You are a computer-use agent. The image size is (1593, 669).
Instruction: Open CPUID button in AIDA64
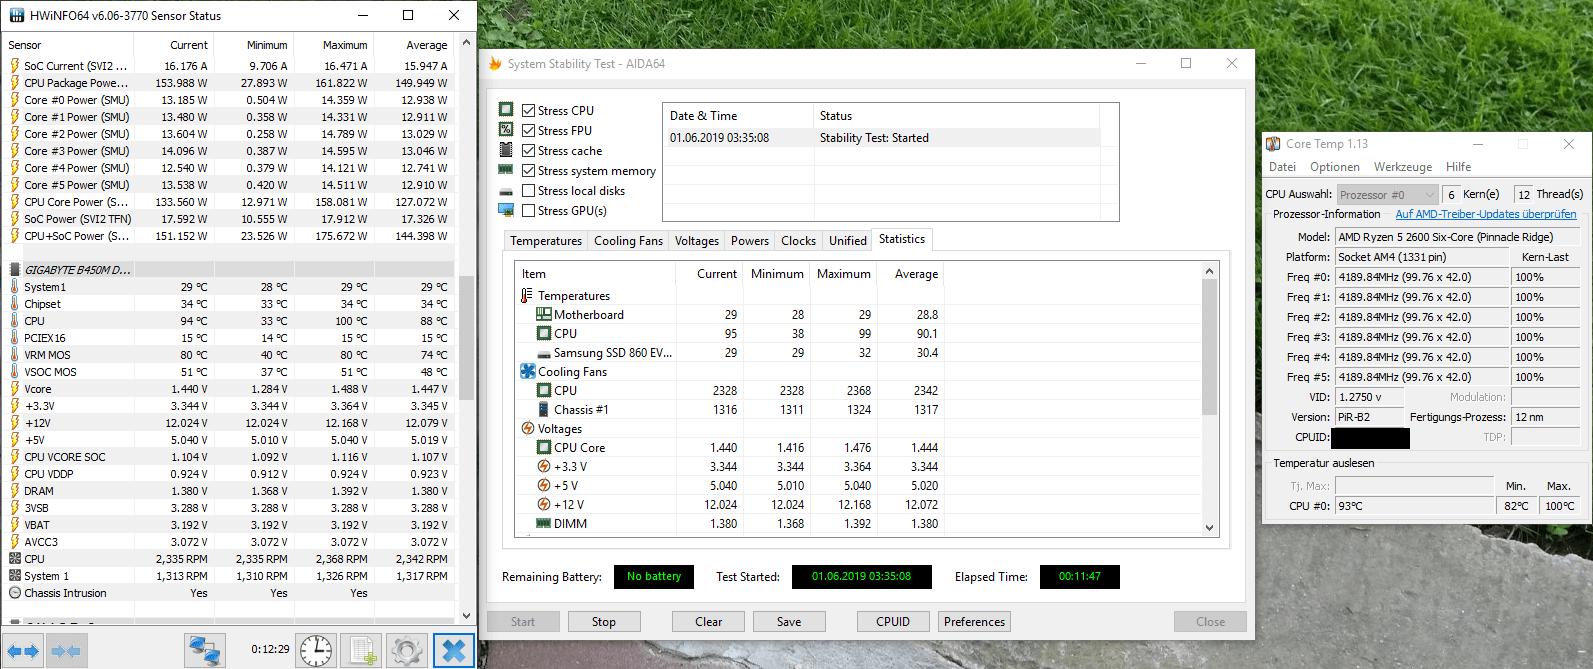click(x=893, y=622)
